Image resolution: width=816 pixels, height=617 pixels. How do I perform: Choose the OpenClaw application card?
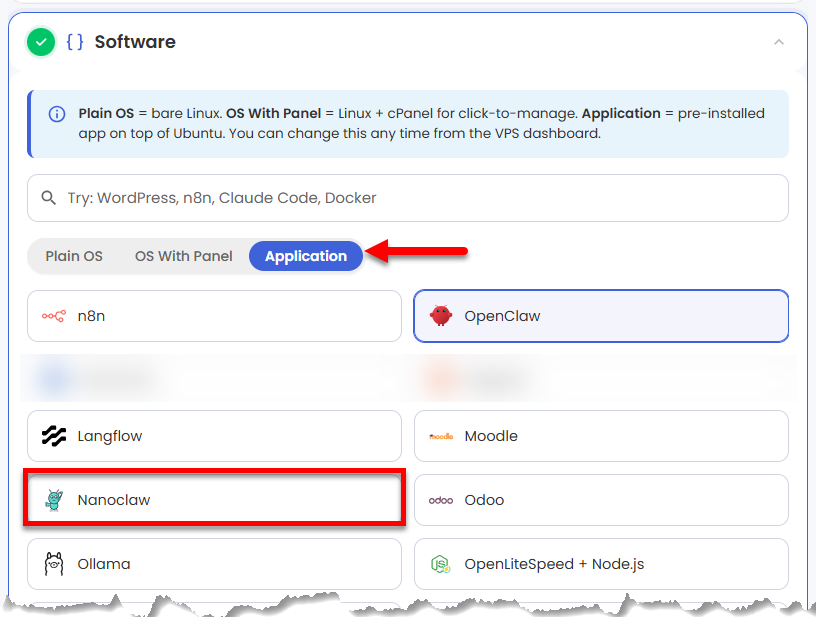[601, 316]
